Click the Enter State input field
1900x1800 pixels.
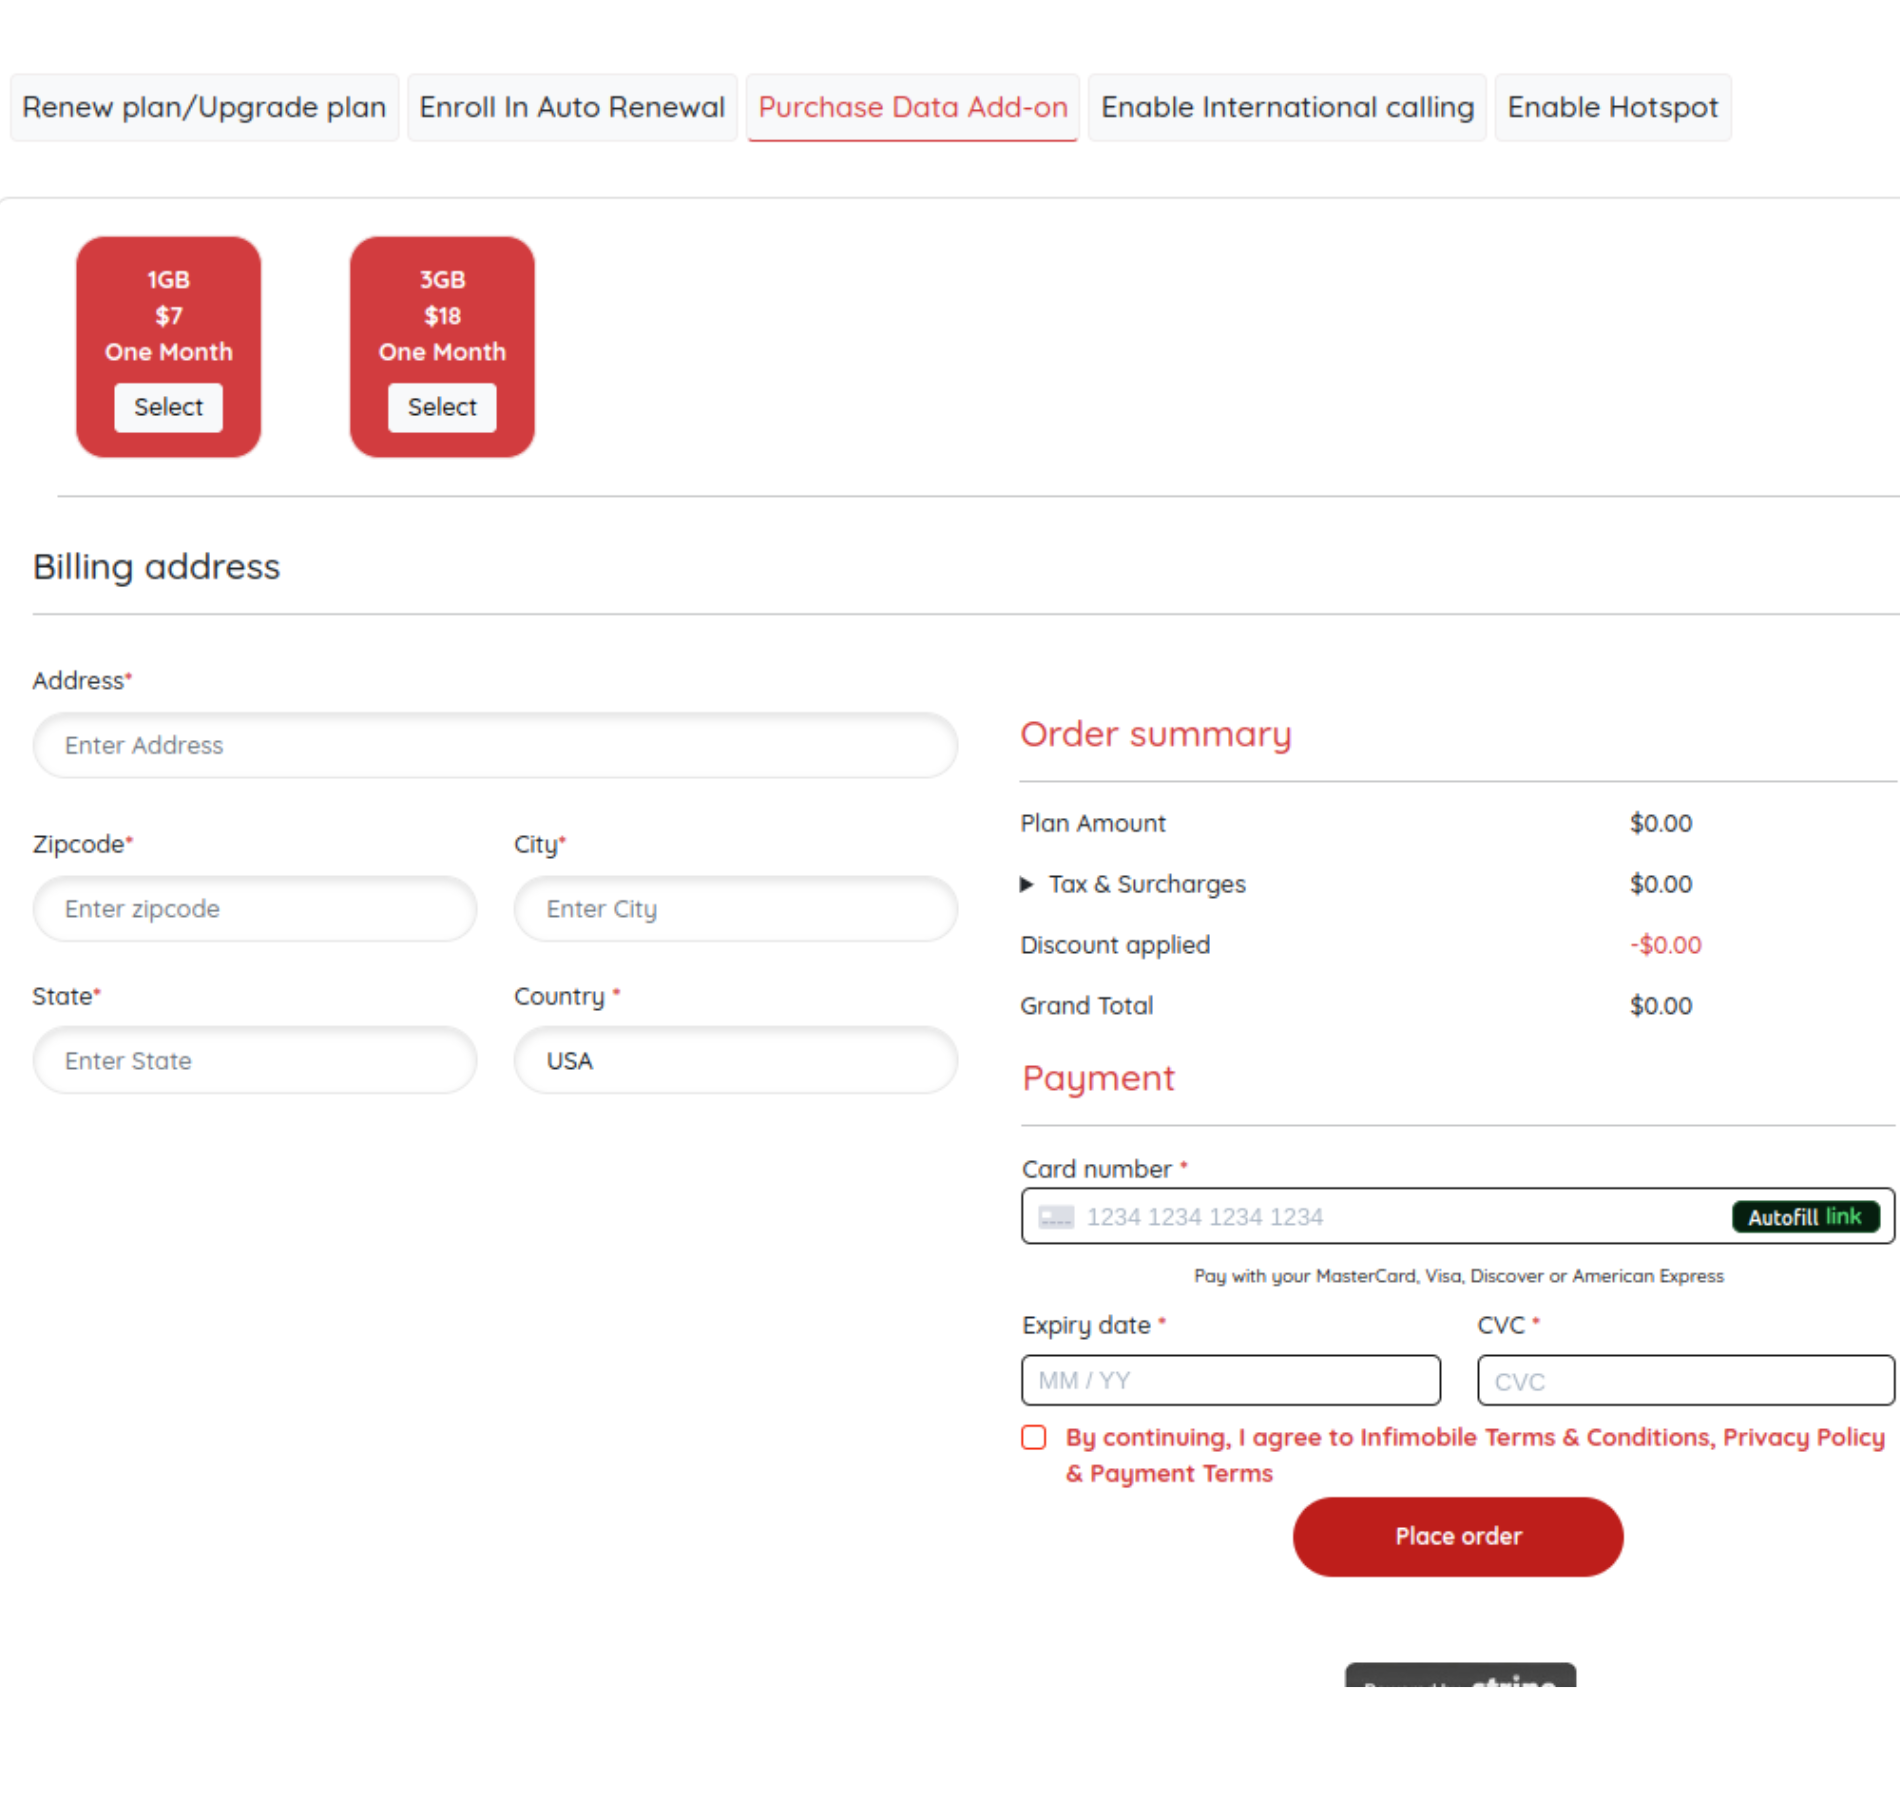pos(255,1060)
